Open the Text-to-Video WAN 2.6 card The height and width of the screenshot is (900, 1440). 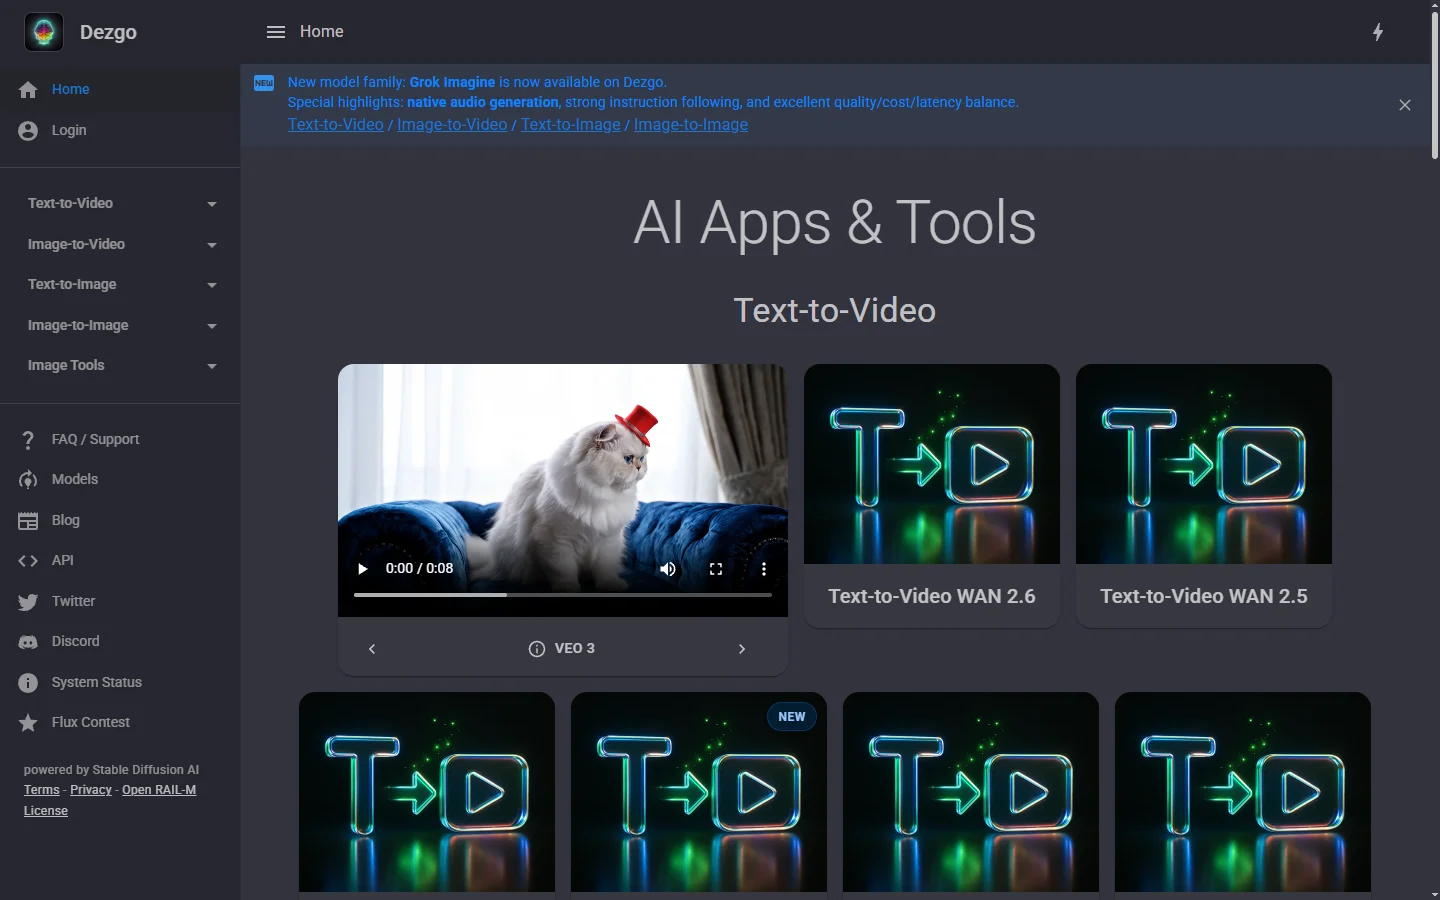point(932,496)
